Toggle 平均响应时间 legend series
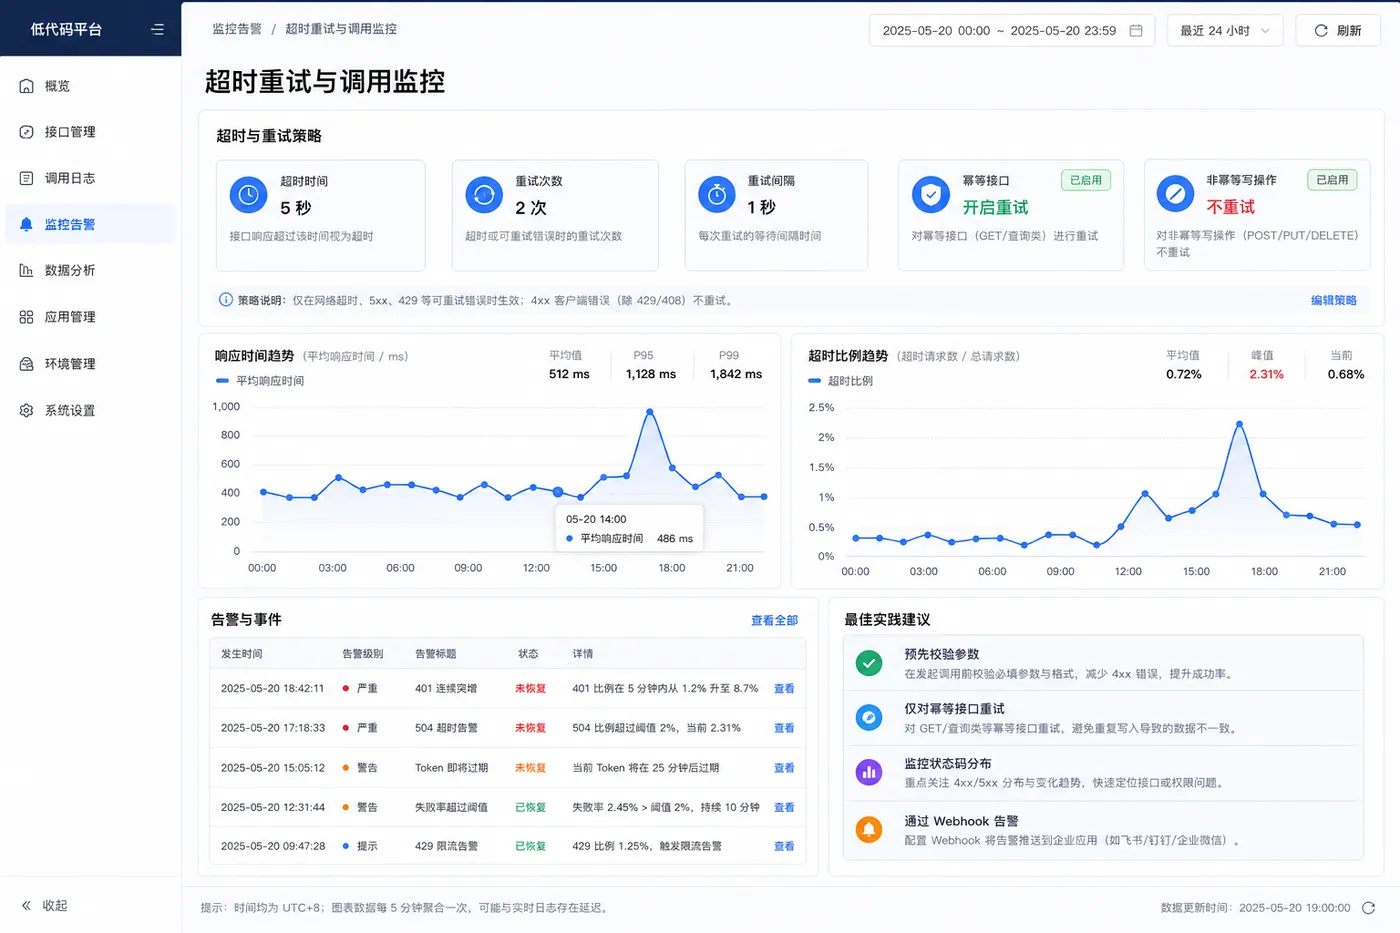Viewport: 1400px width, 933px height. 260,381
